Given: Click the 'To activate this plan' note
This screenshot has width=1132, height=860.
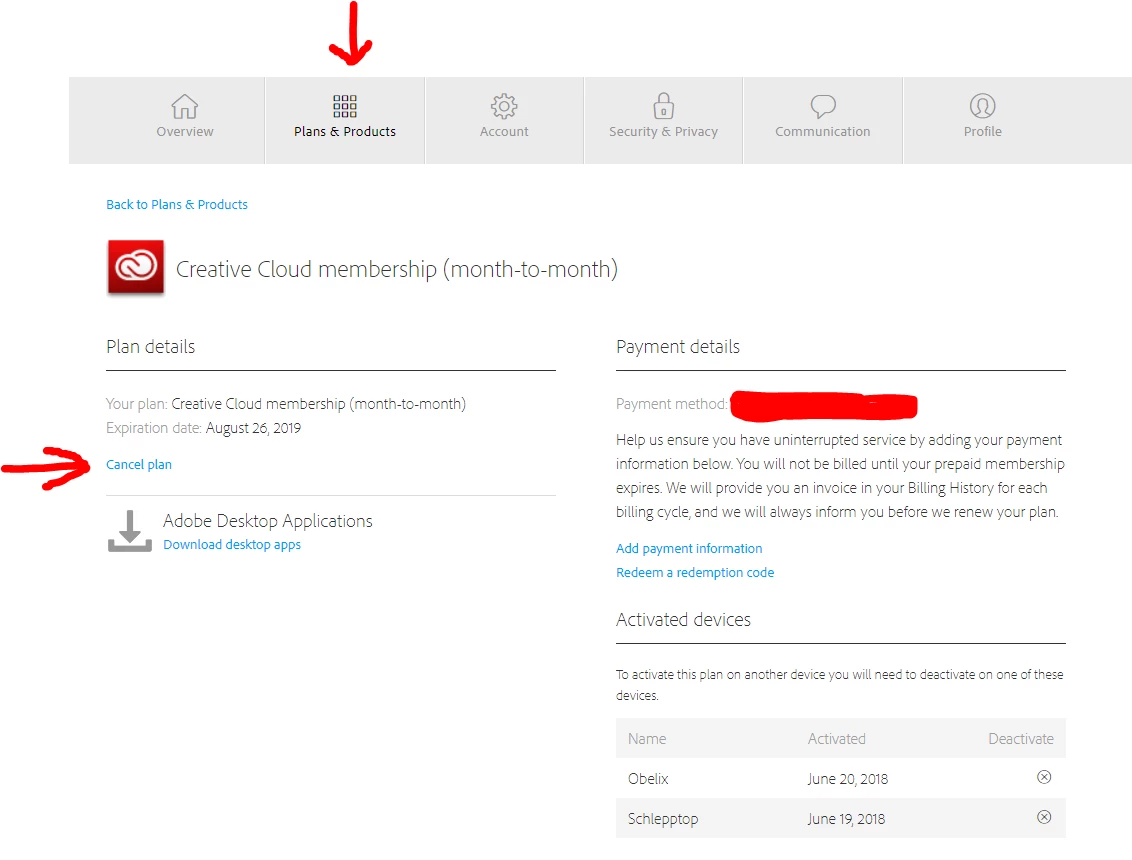Looking at the screenshot, I should click(840, 685).
